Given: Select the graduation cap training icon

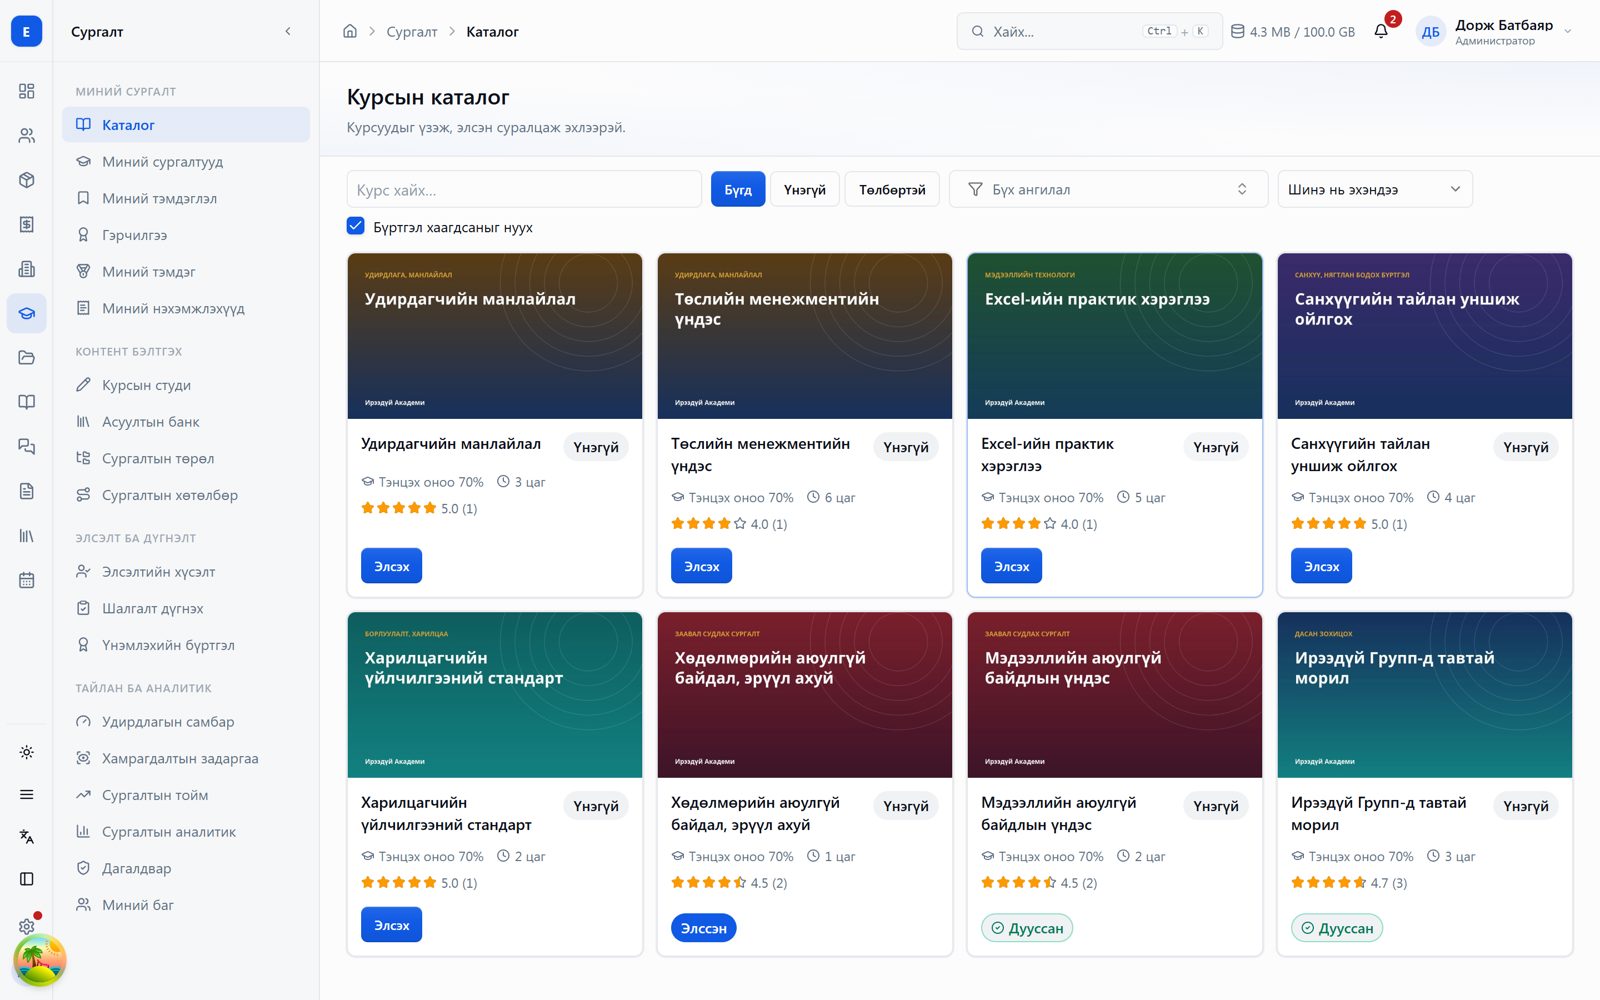Looking at the screenshot, I should tap(27, 313).
